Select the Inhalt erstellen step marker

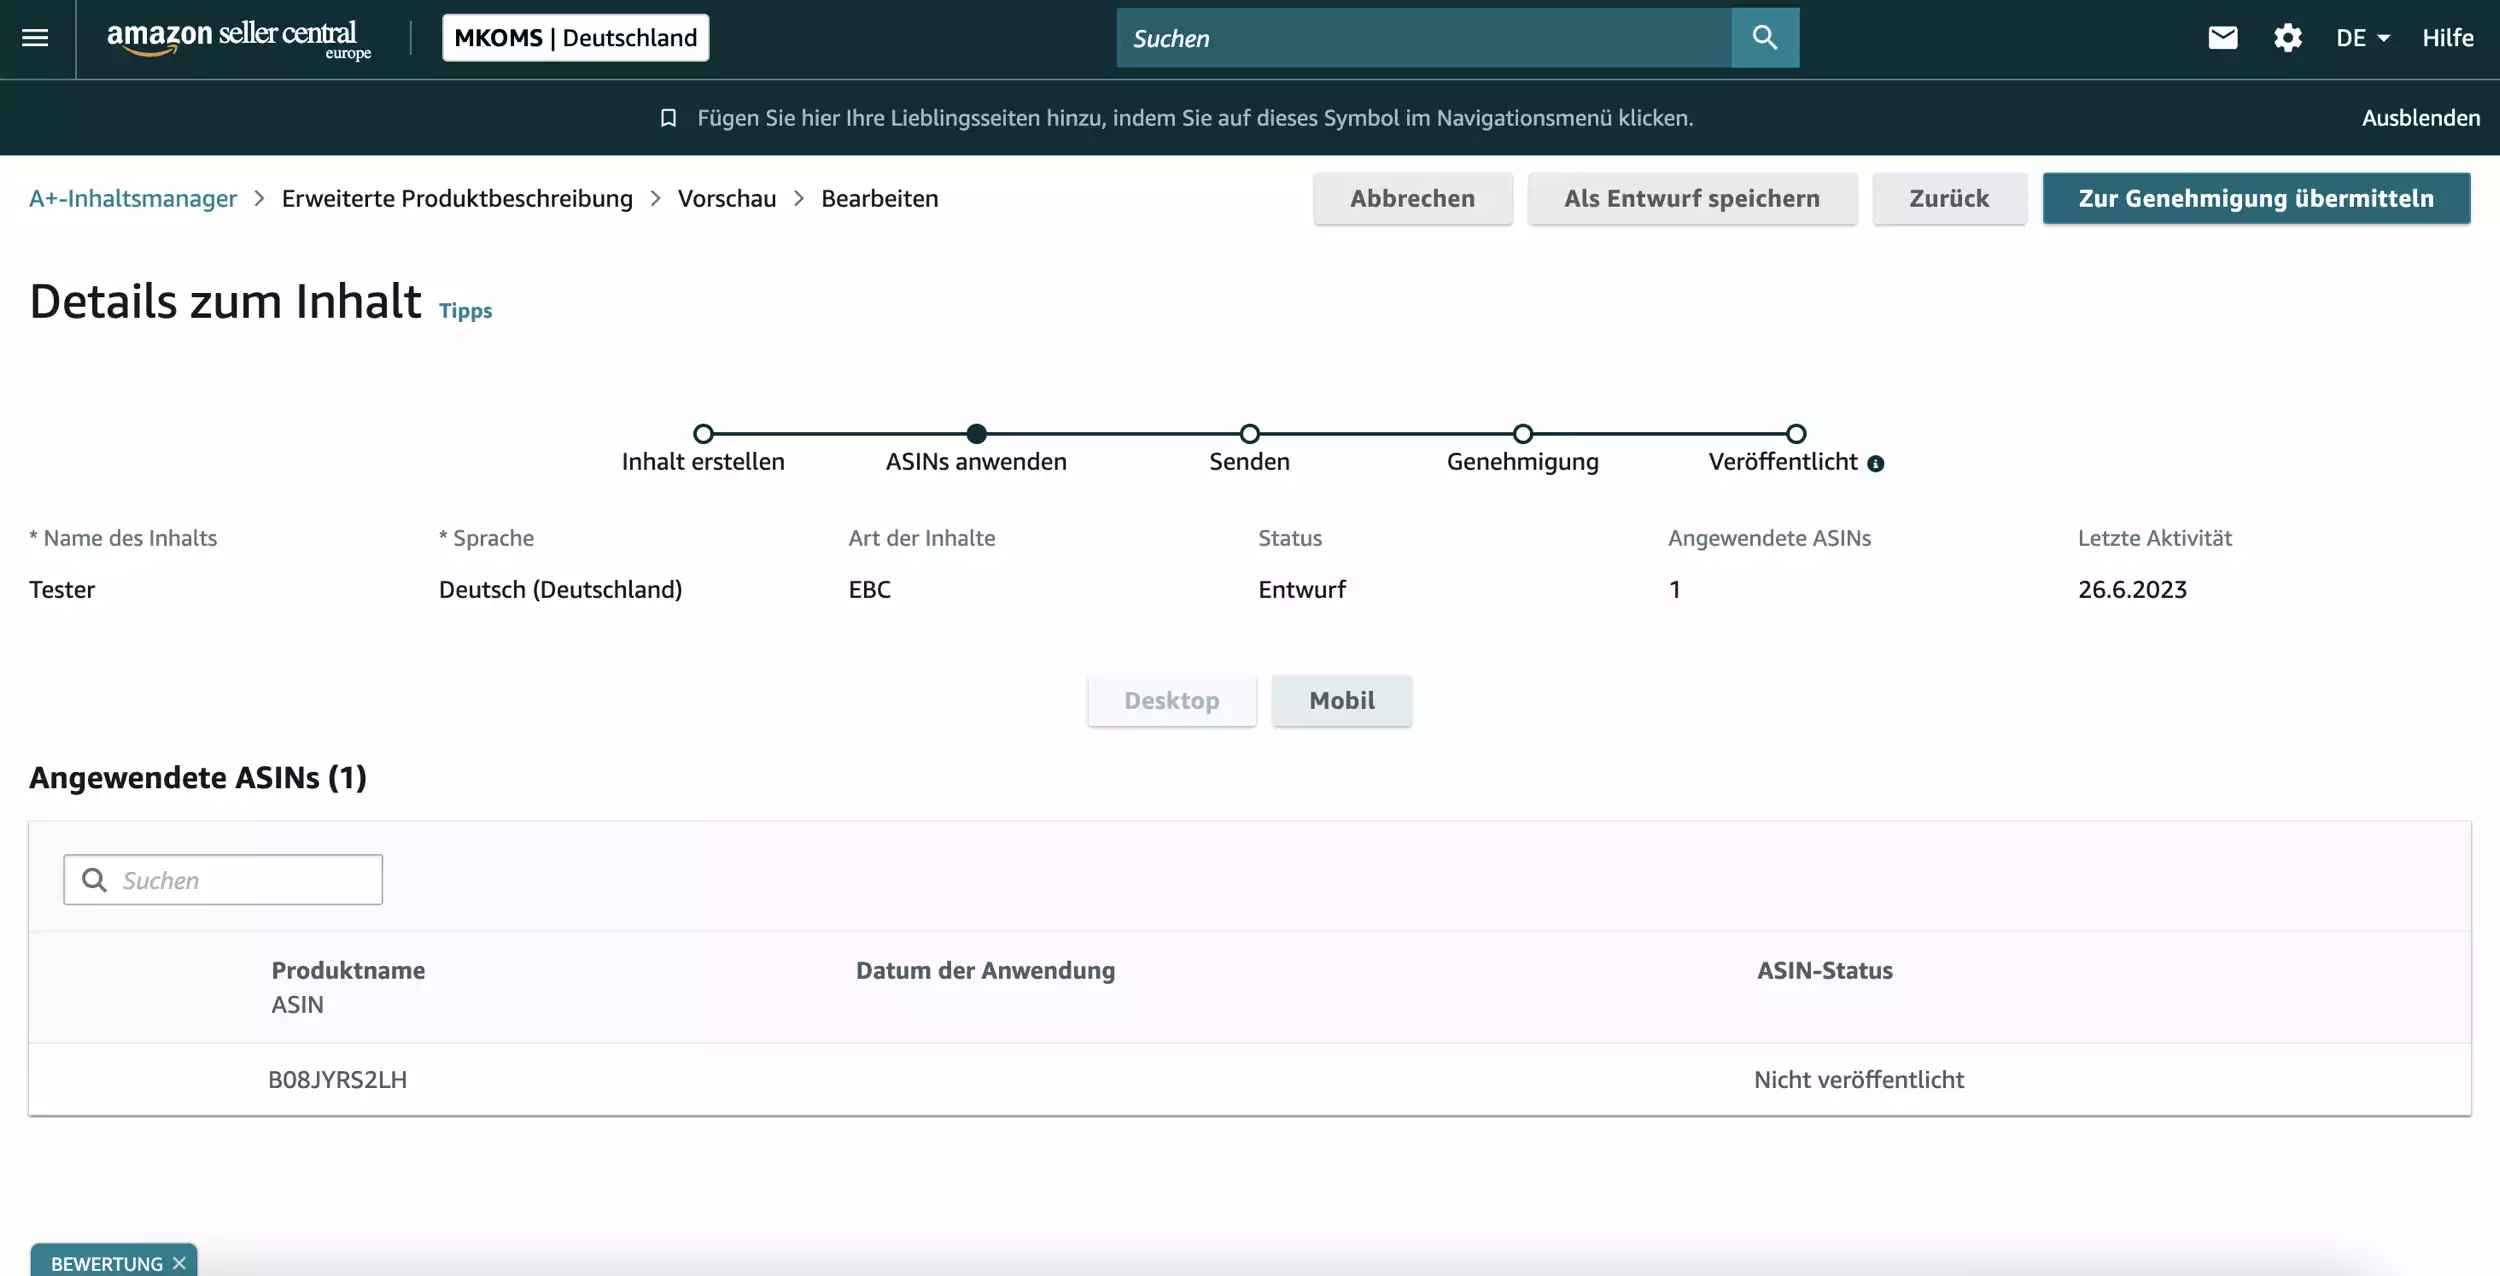(x=703, y=434)
